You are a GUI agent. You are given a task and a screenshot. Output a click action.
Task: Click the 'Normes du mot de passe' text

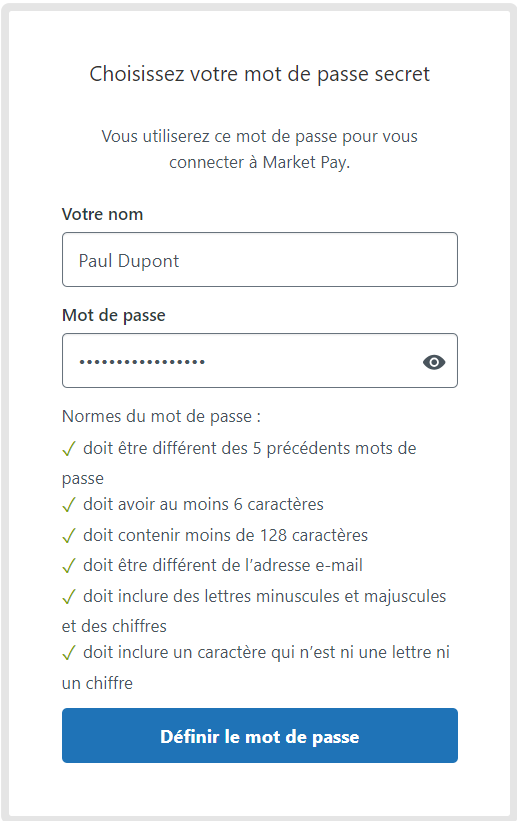click(161, 416)
